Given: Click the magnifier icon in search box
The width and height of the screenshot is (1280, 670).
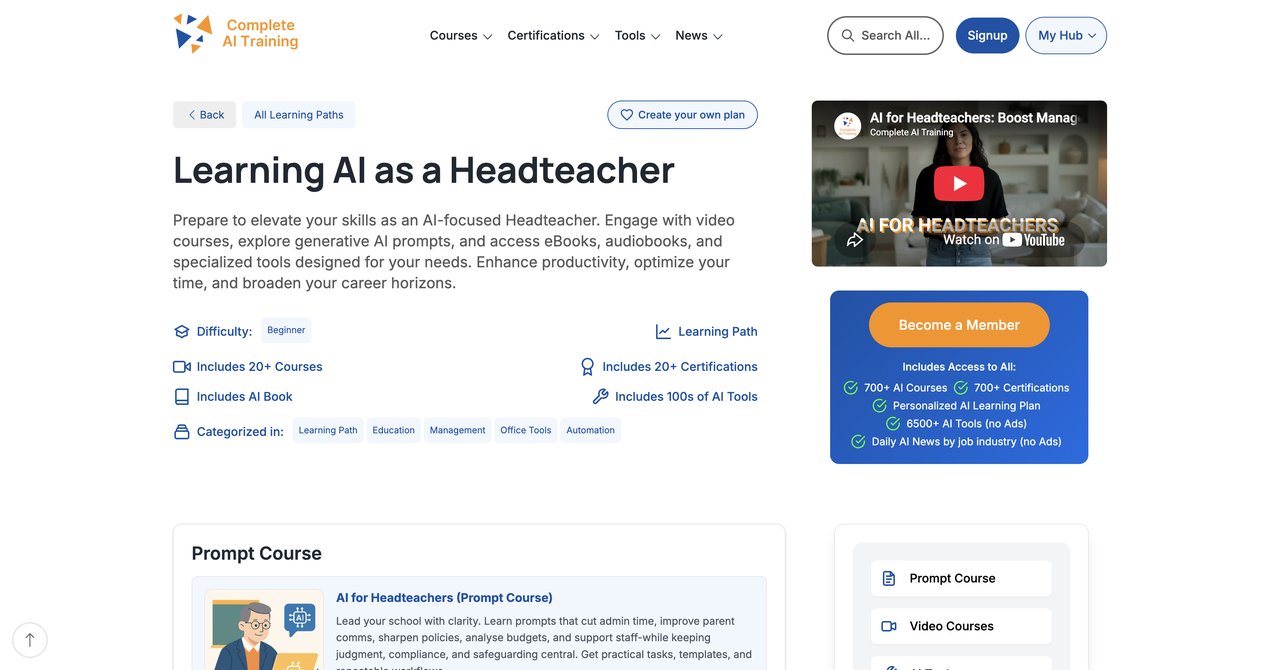Looking at the screenshot, I should click(x=848, y=35).
